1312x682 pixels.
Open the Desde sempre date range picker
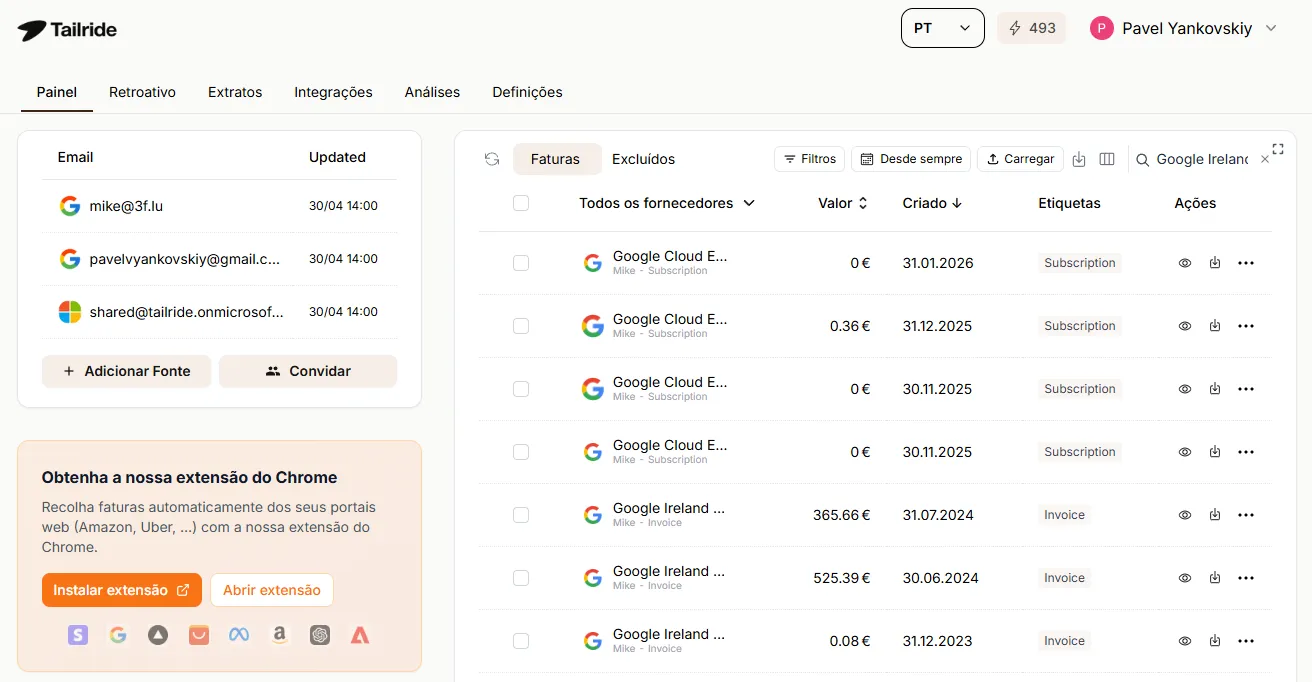click(911, 159)
